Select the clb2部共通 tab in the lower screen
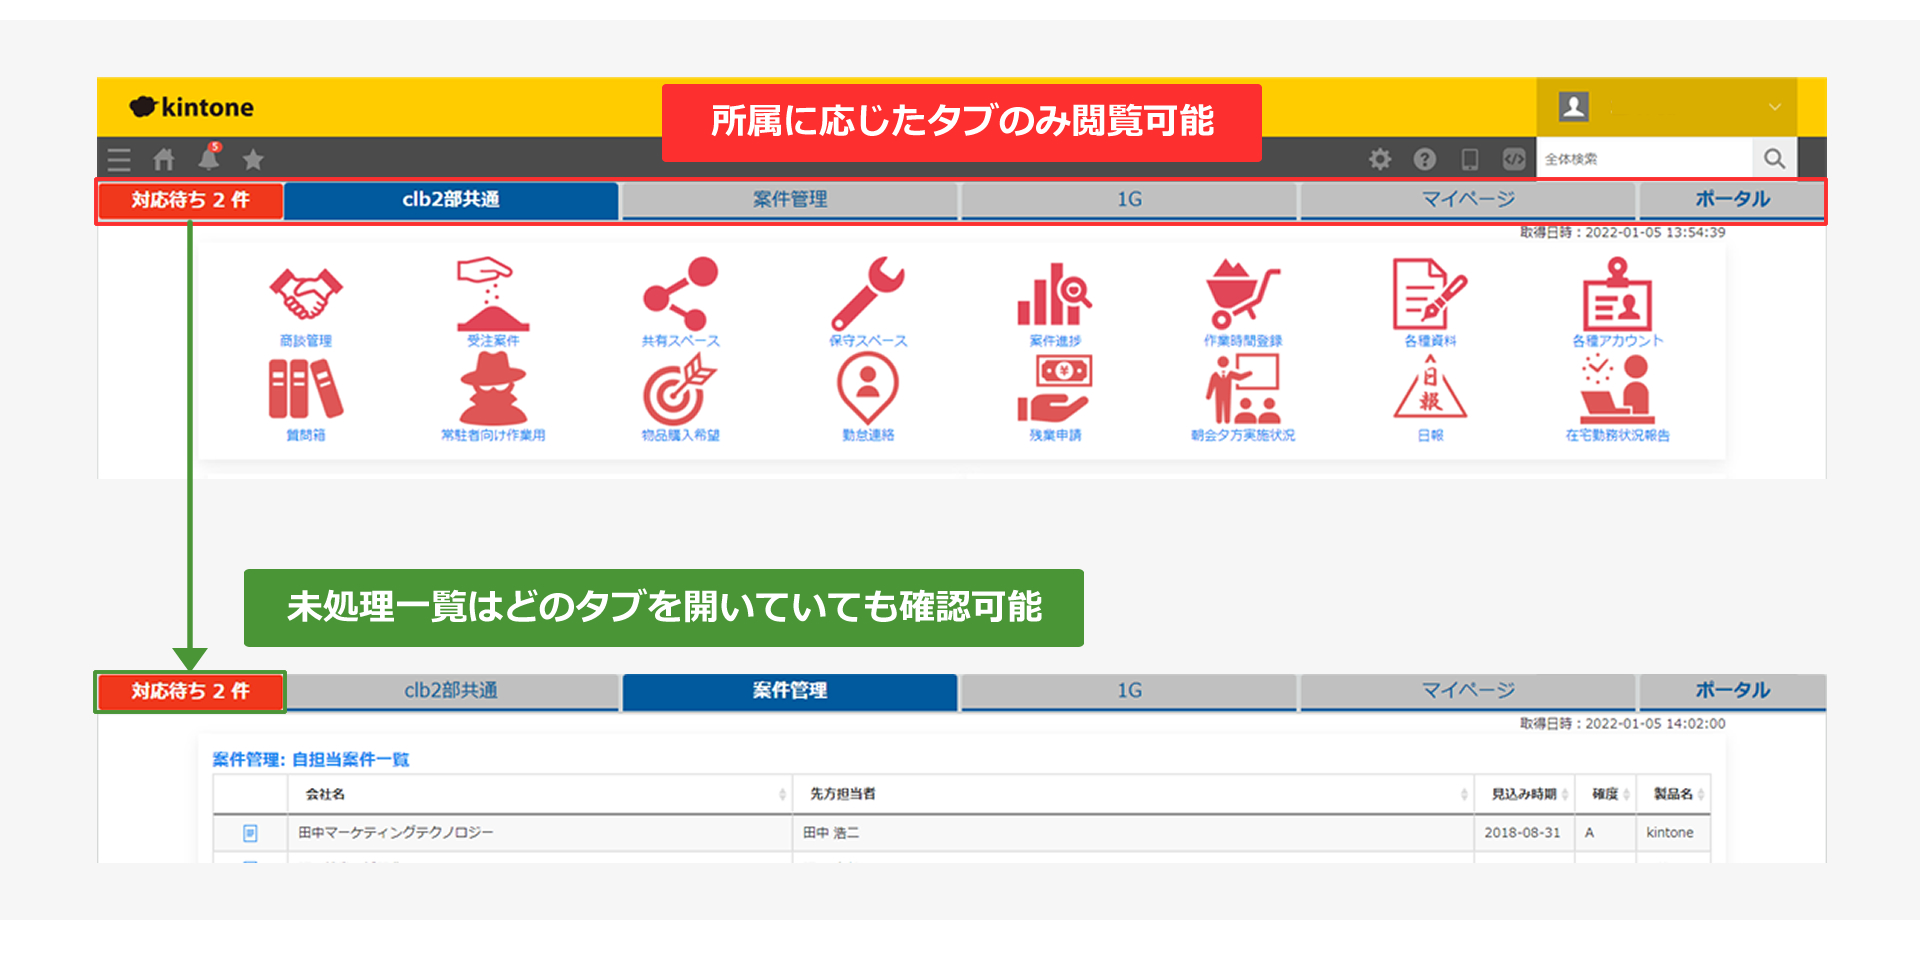1920x960 pixels. tap(451, 691)
